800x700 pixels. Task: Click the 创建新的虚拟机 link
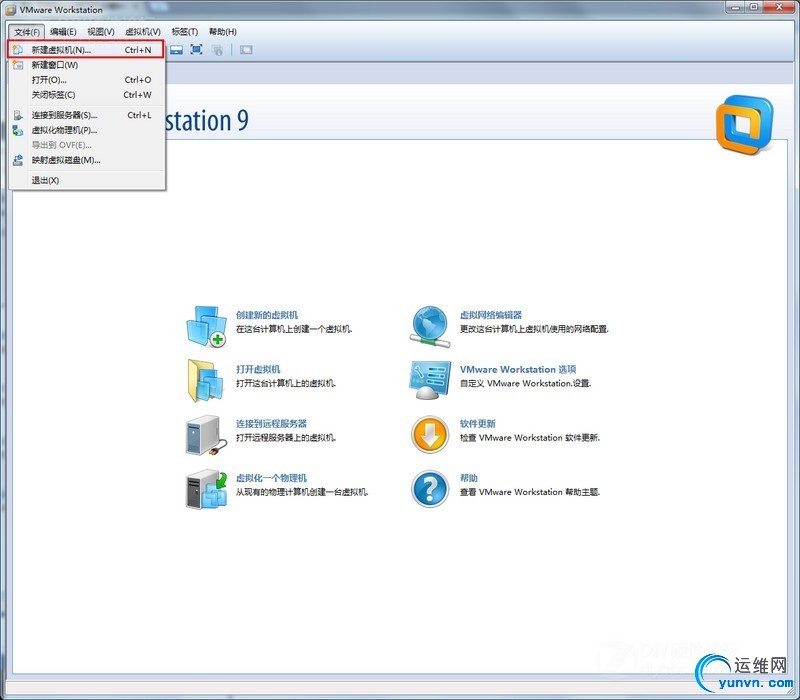267,315
